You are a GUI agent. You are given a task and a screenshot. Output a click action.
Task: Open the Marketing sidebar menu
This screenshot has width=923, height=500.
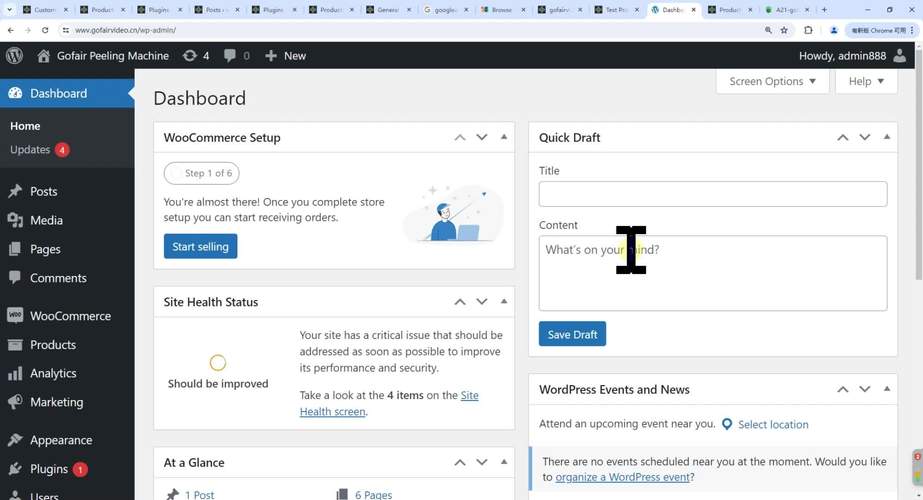pos(56,402)
